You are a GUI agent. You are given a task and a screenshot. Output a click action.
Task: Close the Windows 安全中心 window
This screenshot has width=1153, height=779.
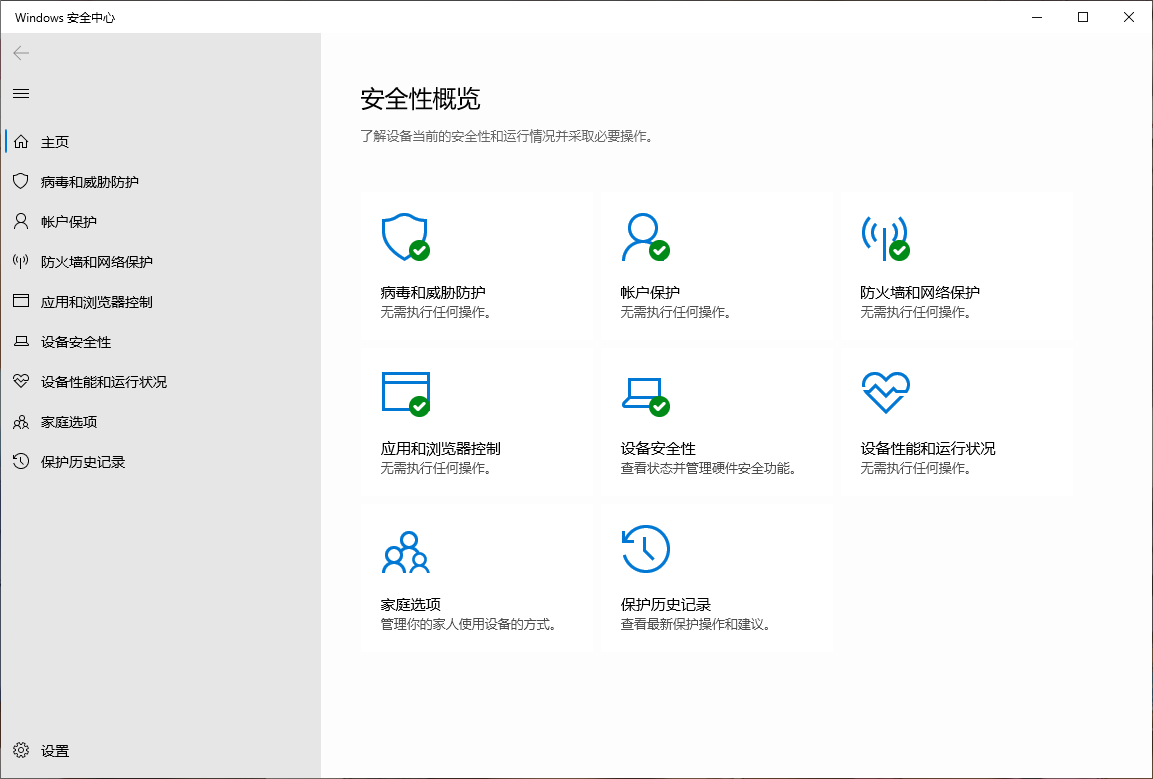(x=1129, y=17)
